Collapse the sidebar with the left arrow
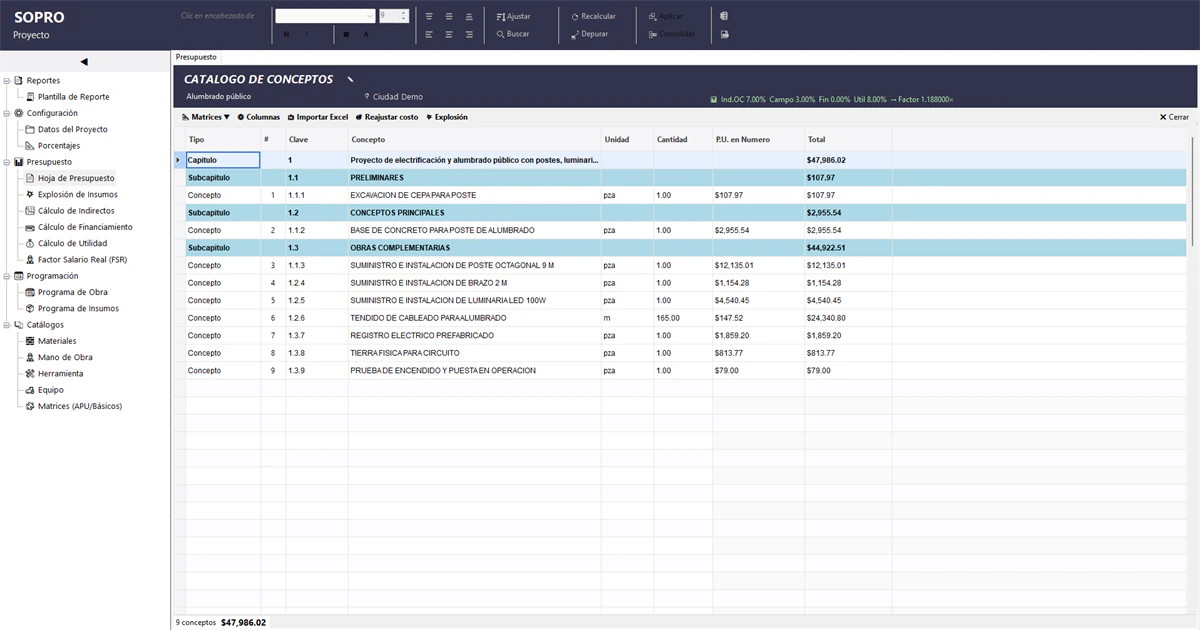Image resolution: width=1200 pixels, height=630 pixels. click(84, 62)
